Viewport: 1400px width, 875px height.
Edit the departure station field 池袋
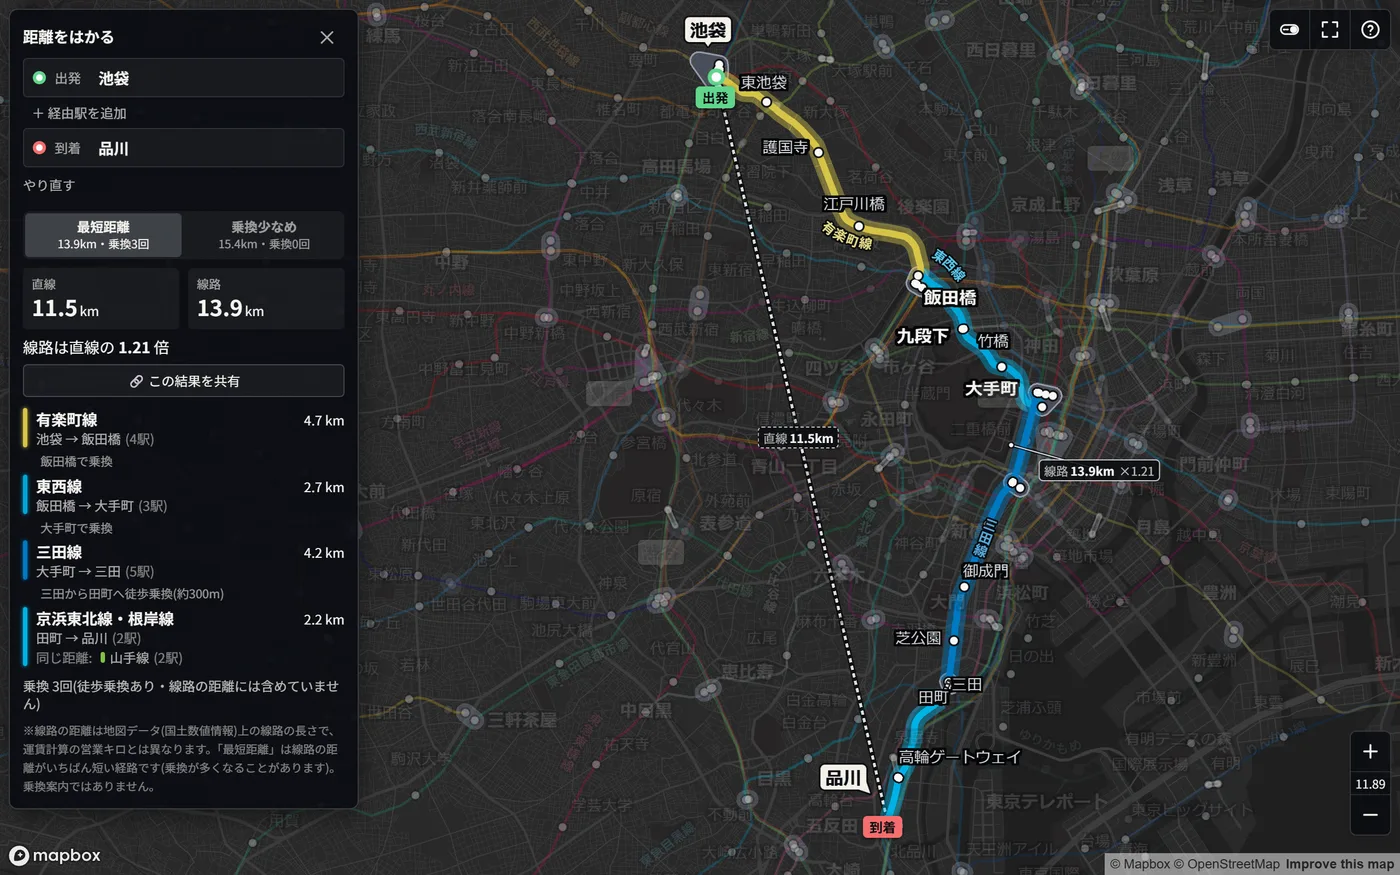tap(184, 78)
